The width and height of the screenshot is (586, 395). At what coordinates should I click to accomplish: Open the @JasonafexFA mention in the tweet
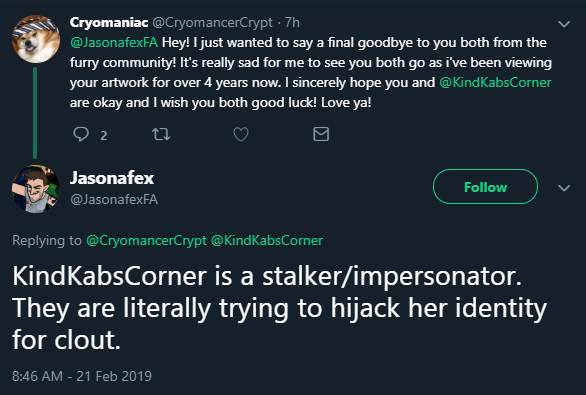(x=114, y=43)
